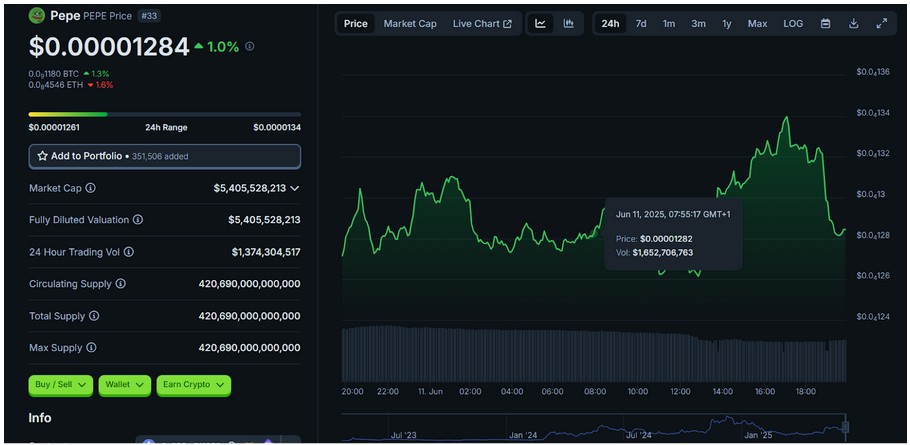
Task: Open Fully Diluted Valuation info icon
Action: coord(138,220)
